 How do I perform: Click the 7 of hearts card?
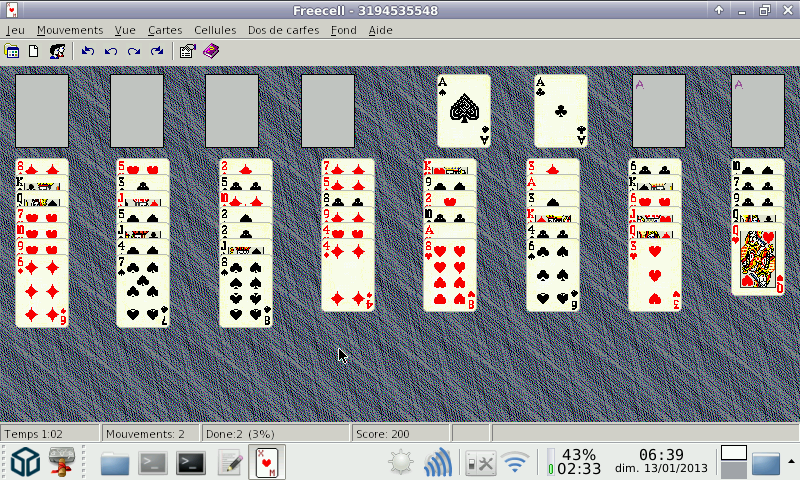click(42, 215)
